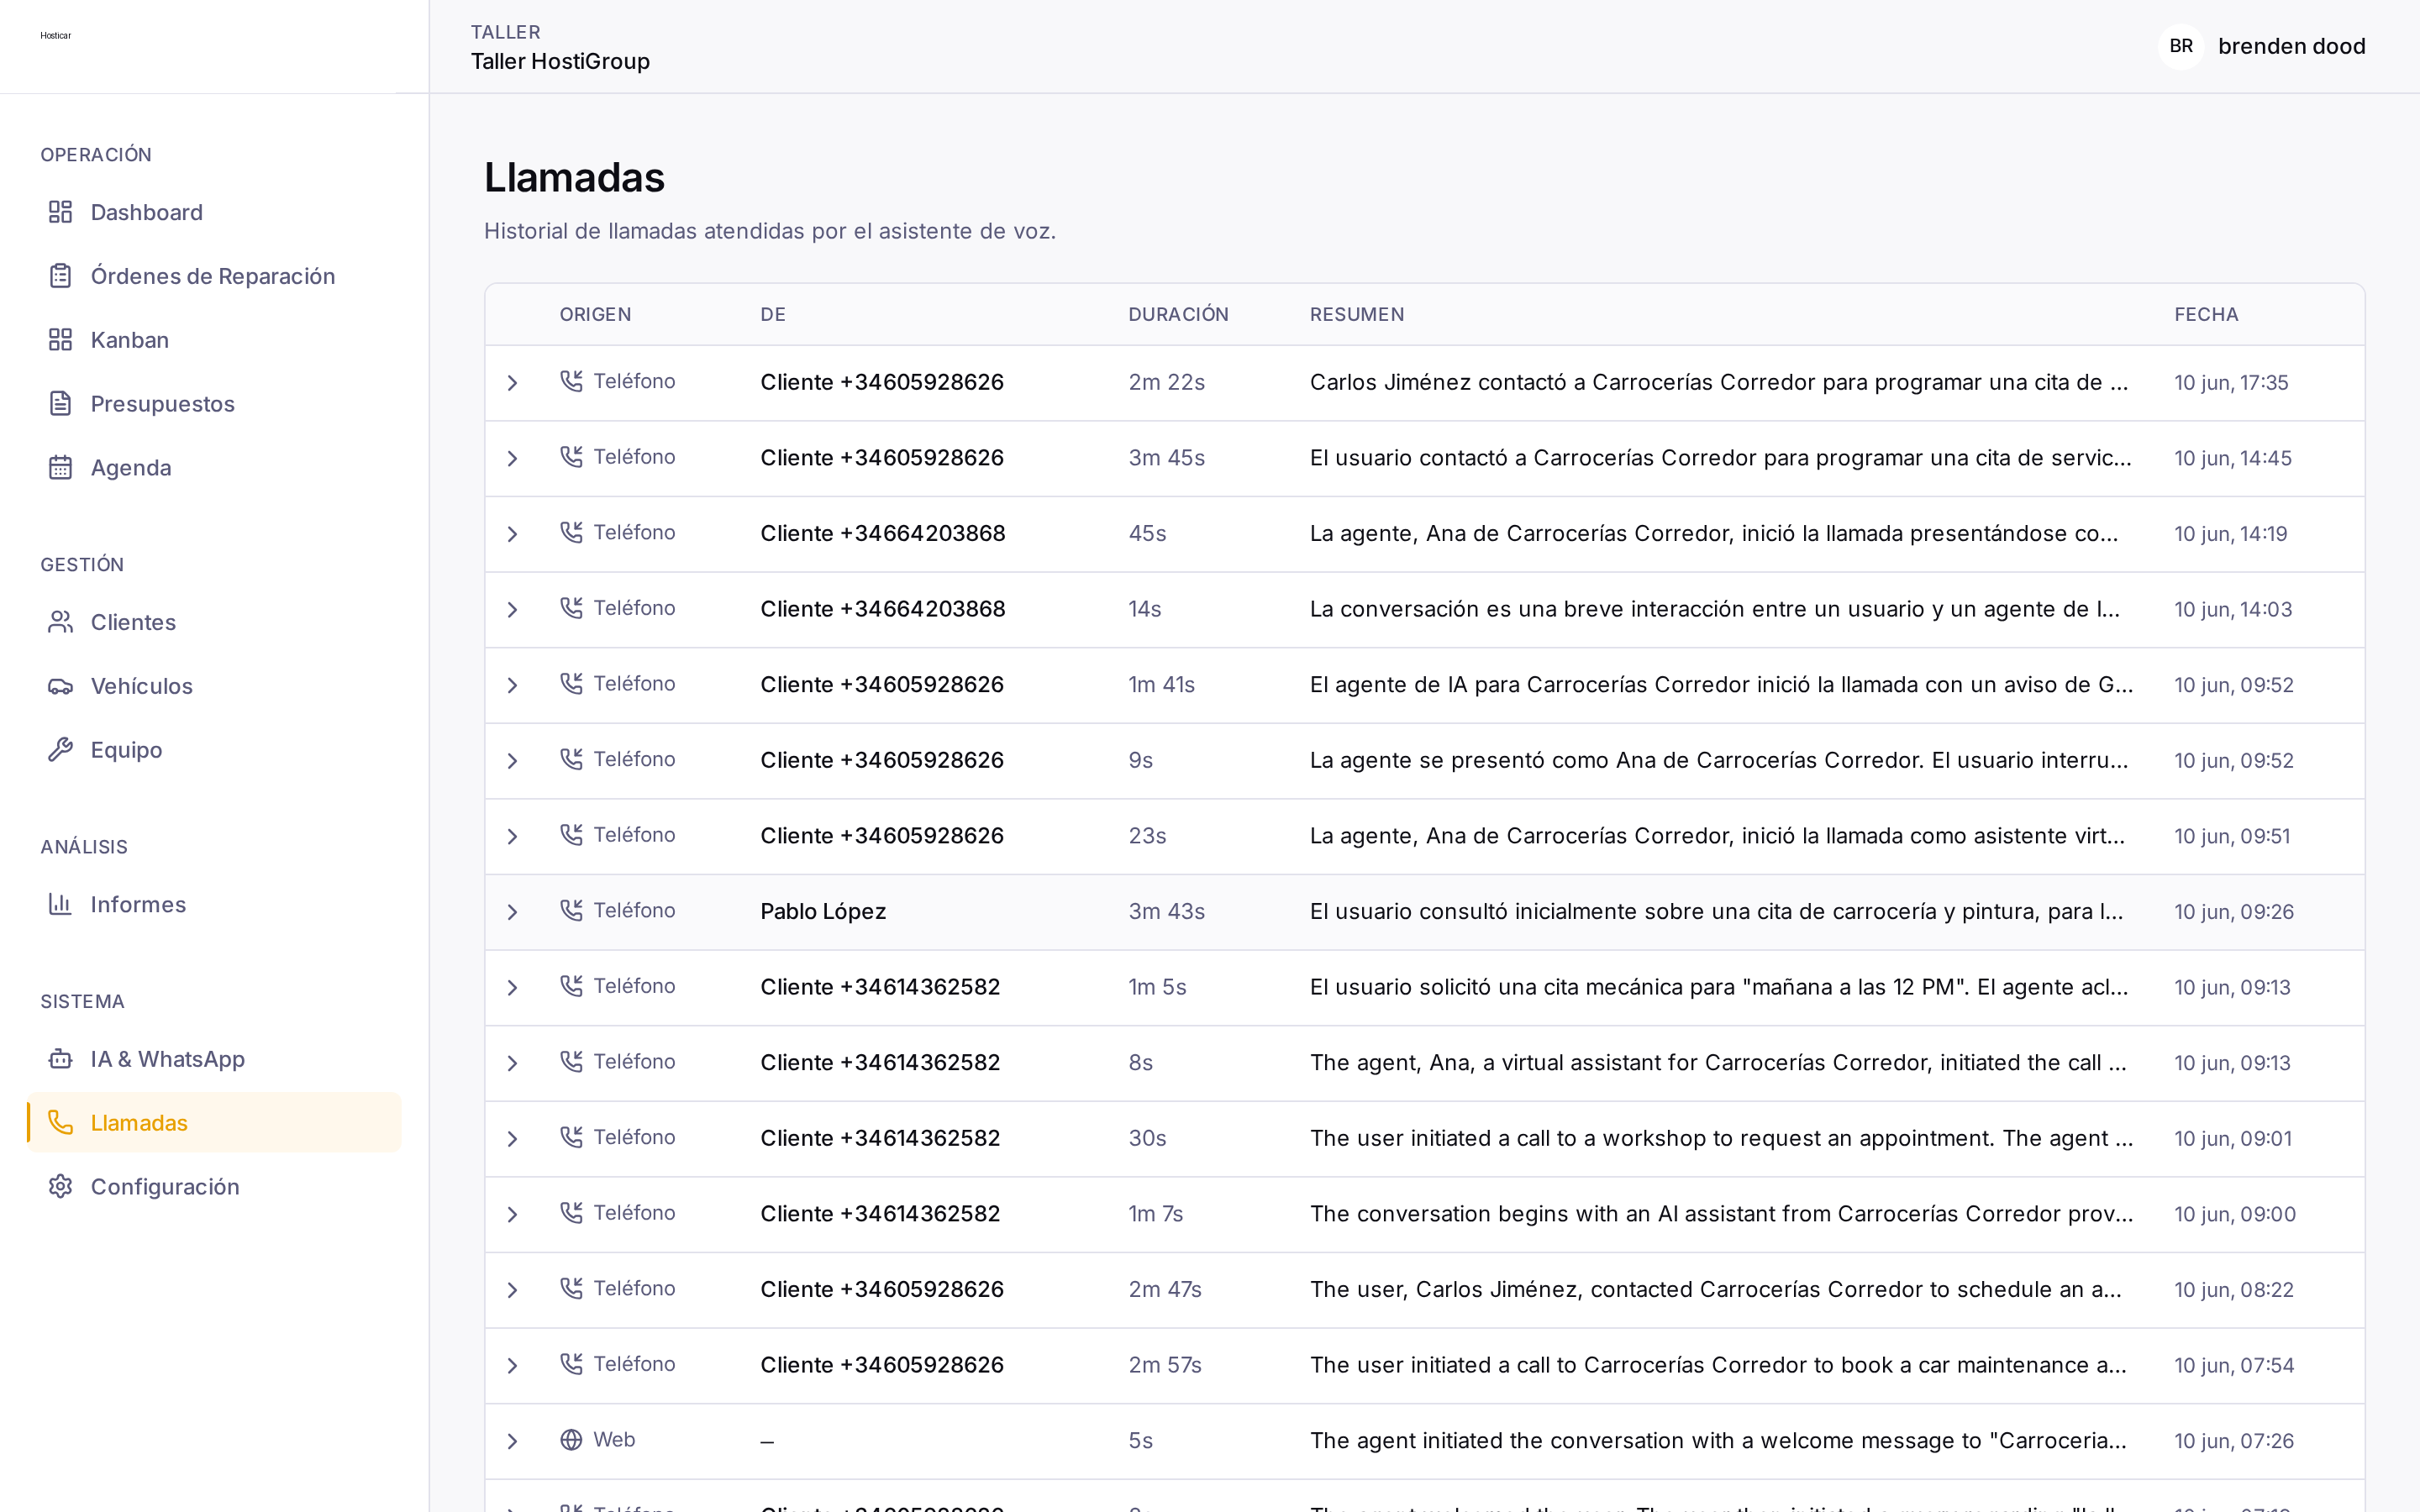Click the Informes bar chart icon
The image size is (2420, 1512).
60,904
